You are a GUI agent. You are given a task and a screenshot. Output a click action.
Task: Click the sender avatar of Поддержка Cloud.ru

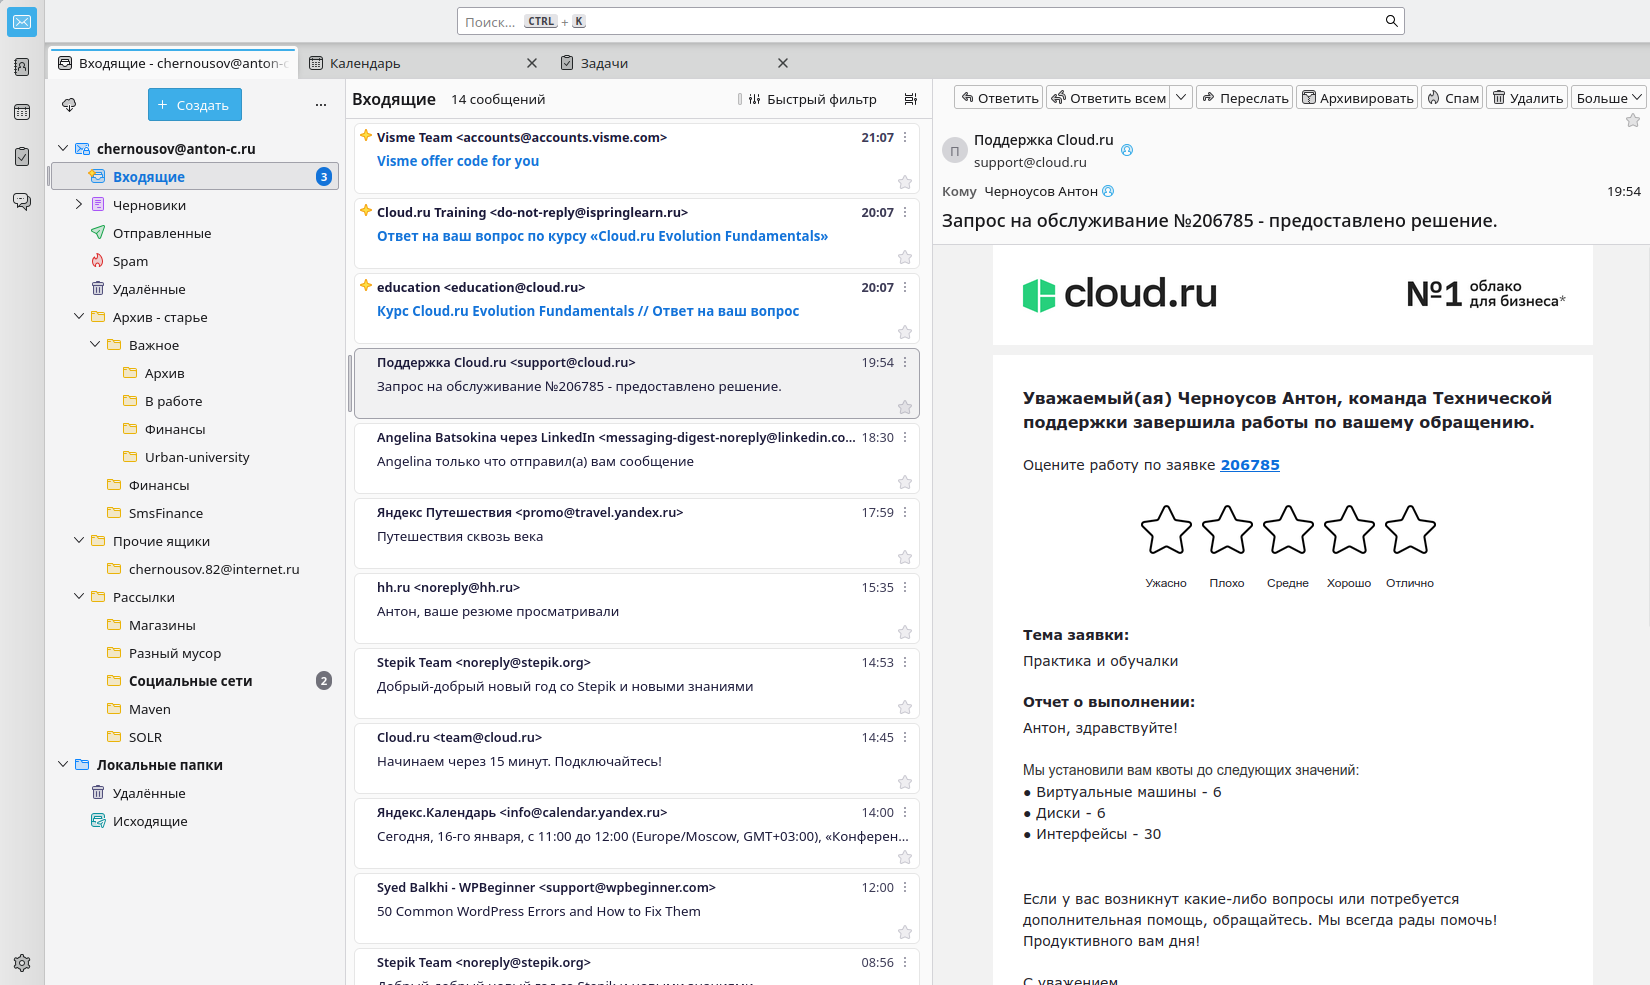coord(955,151)
